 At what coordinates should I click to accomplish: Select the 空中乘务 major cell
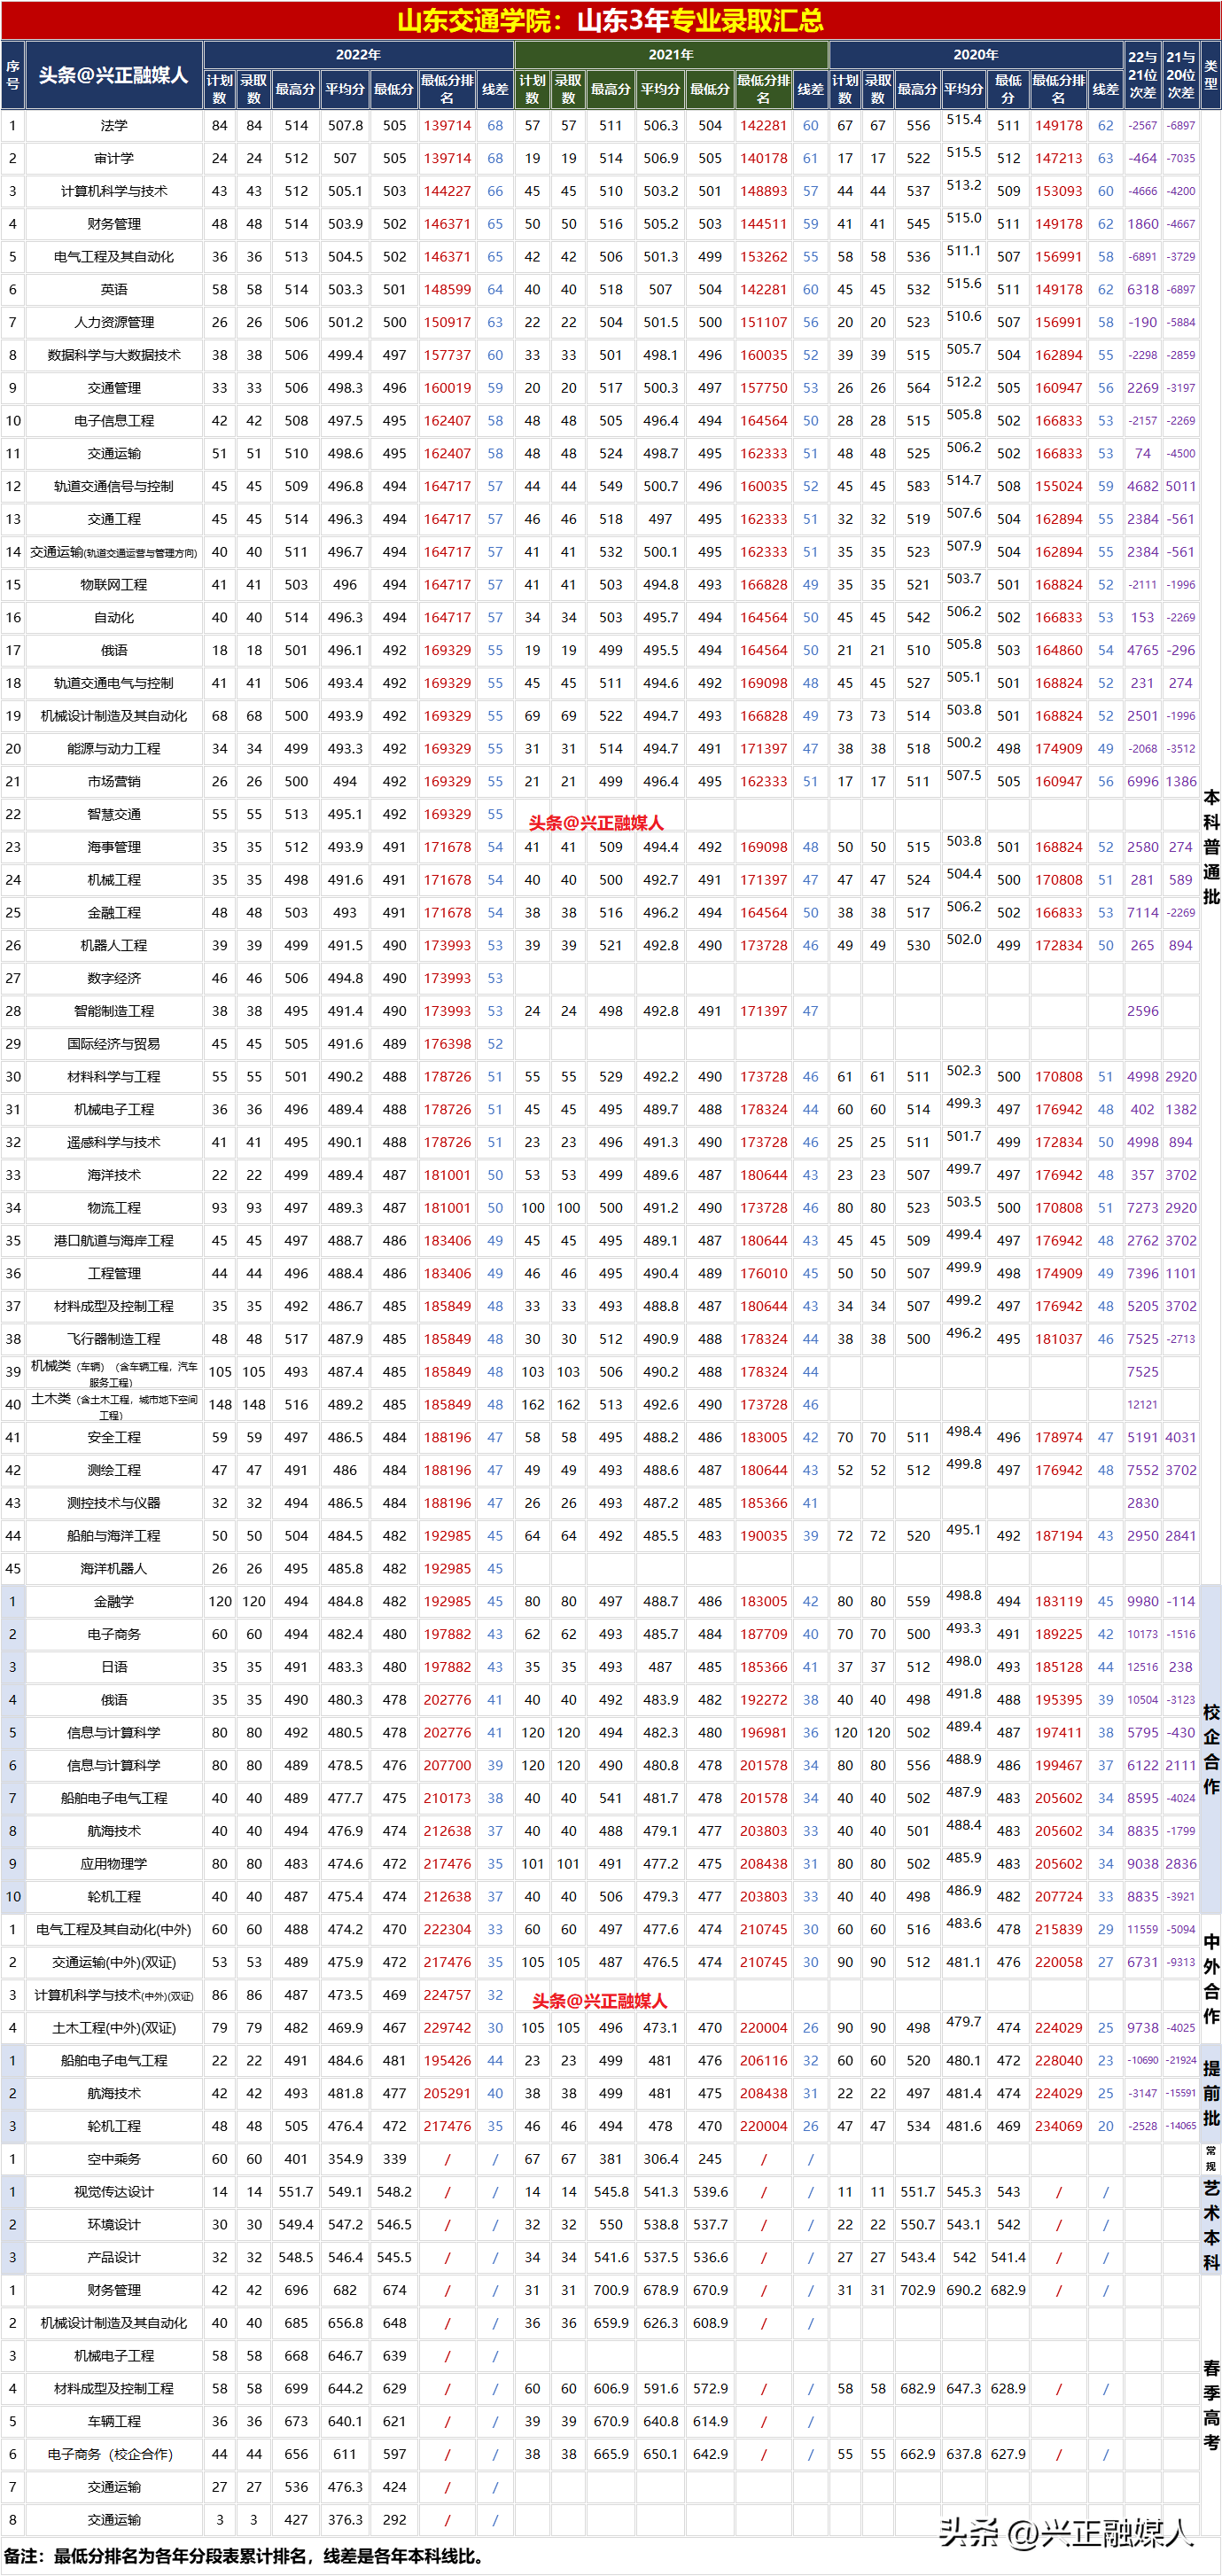point(114,2160)
